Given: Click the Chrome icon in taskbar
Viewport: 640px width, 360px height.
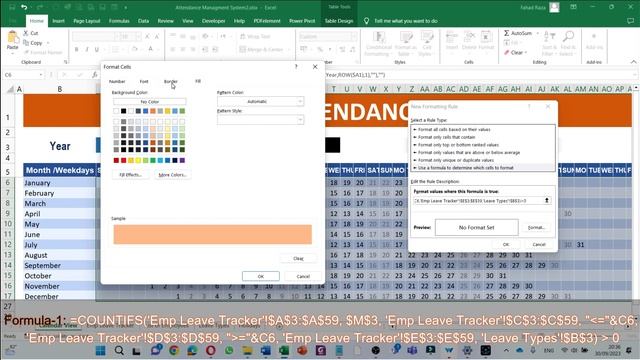Looking at the screenshot, I should coord(174,350).
